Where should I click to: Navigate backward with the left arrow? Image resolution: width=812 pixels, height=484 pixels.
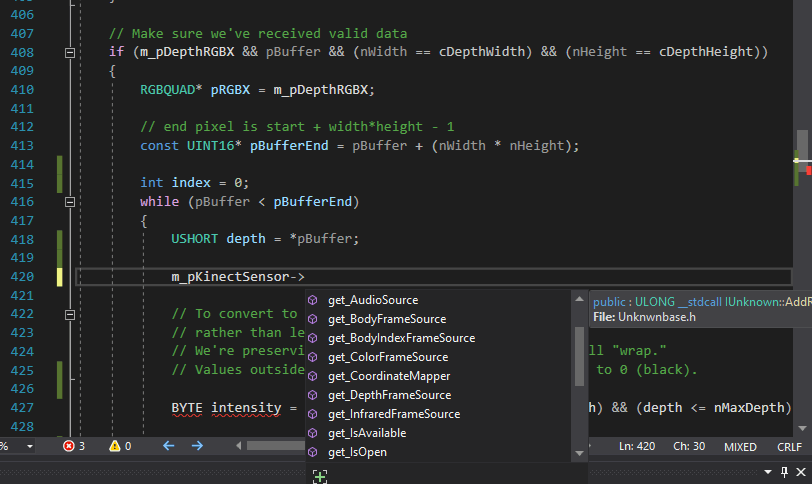(168, 446)
